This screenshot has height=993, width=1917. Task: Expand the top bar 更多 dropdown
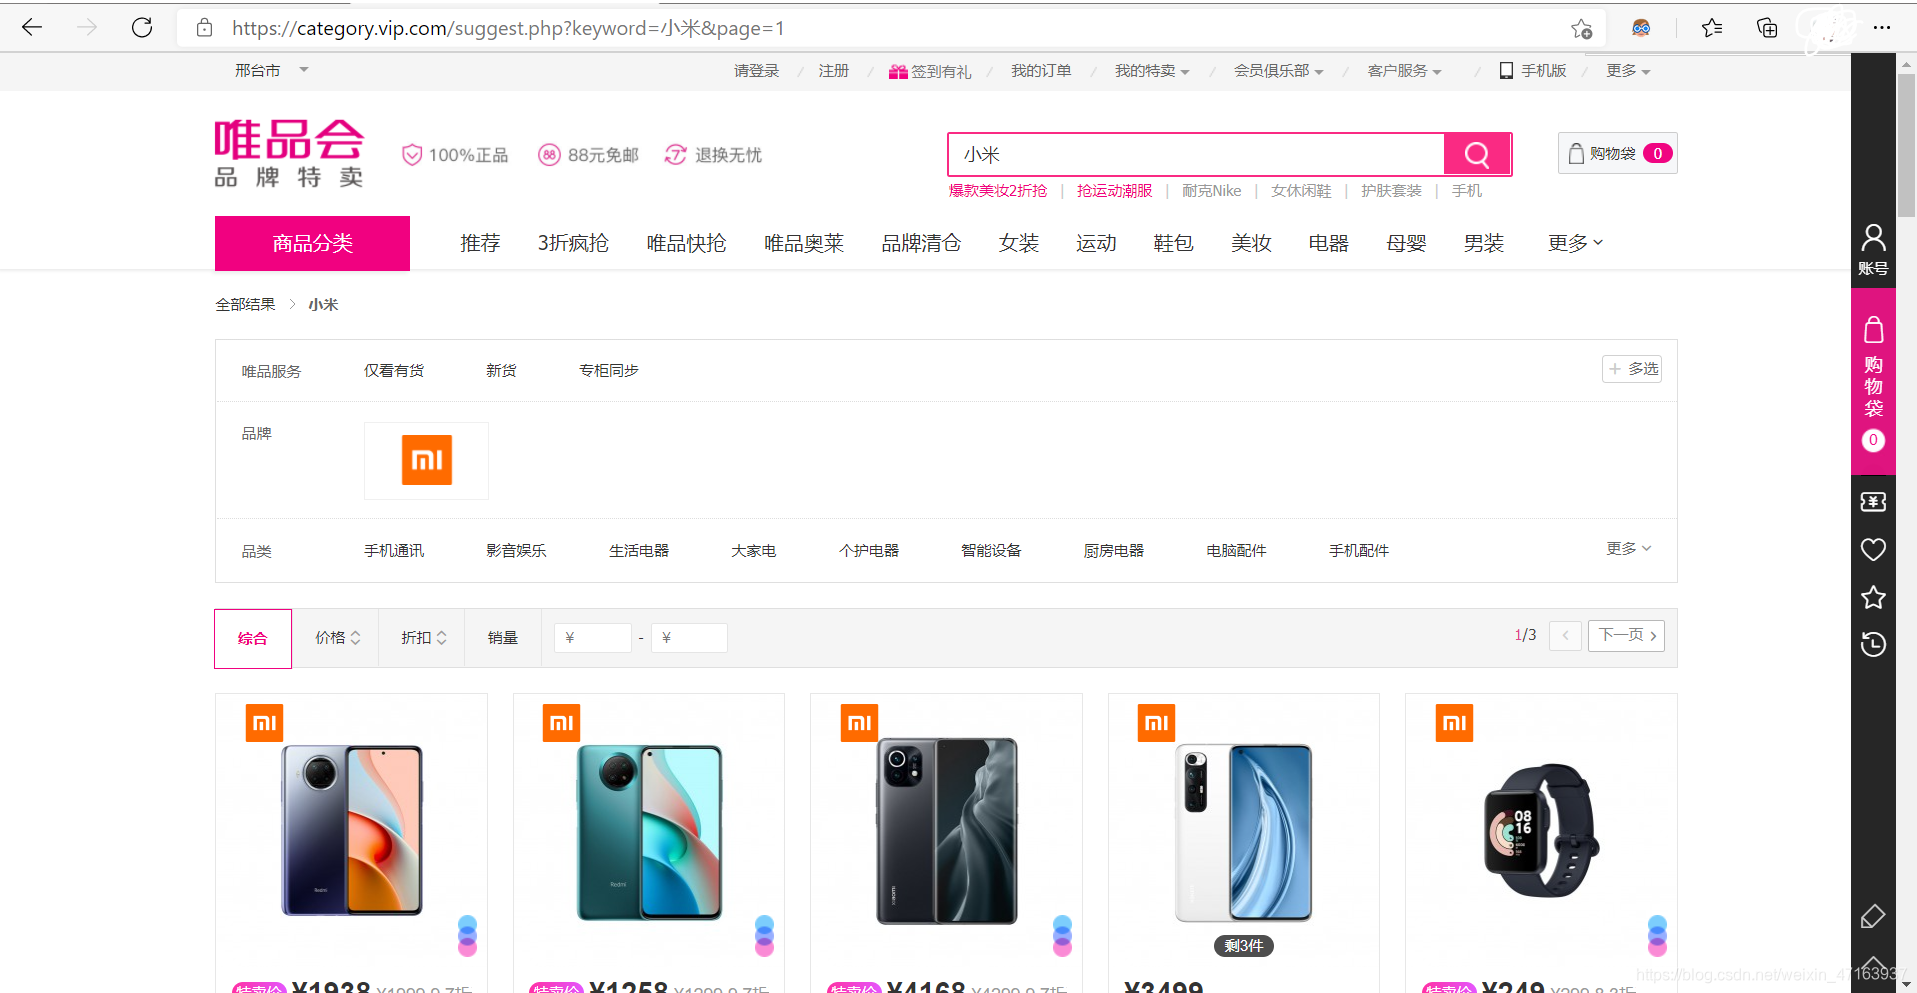point(1628,71)
